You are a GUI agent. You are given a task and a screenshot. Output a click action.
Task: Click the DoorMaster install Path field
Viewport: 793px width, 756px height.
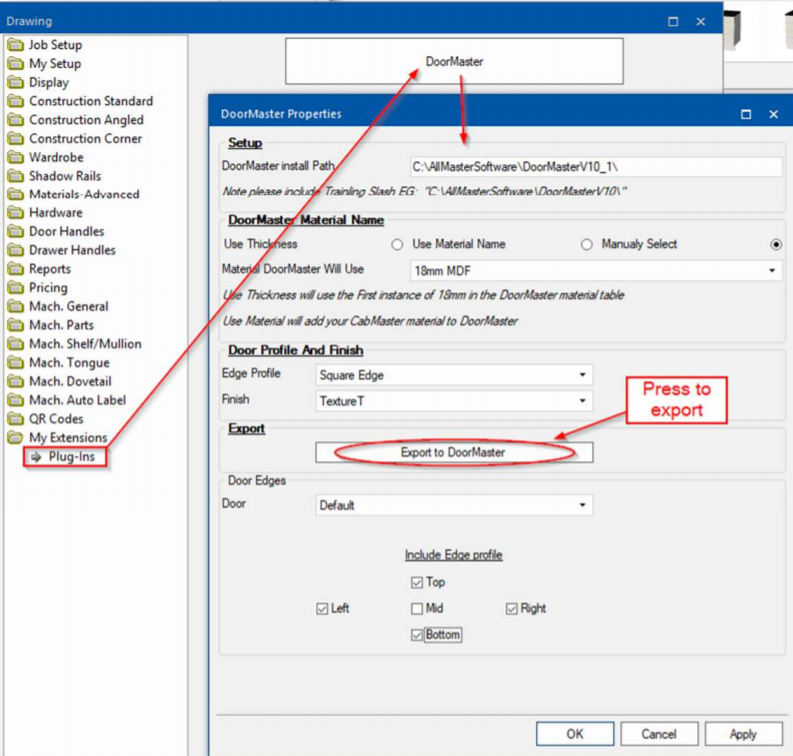596,167
